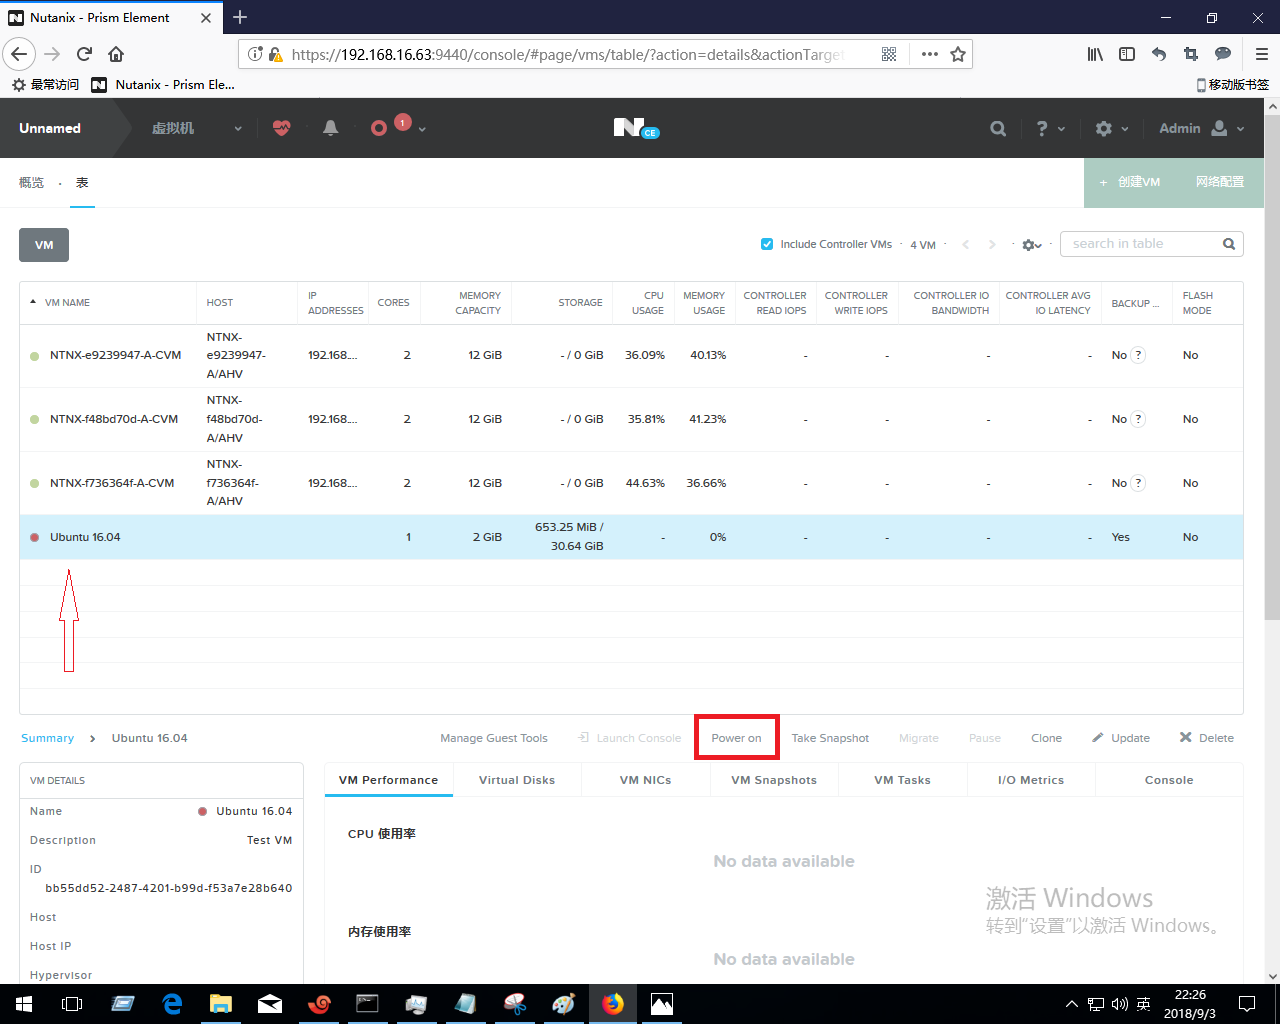Click Manage Guest Tools

494,738
